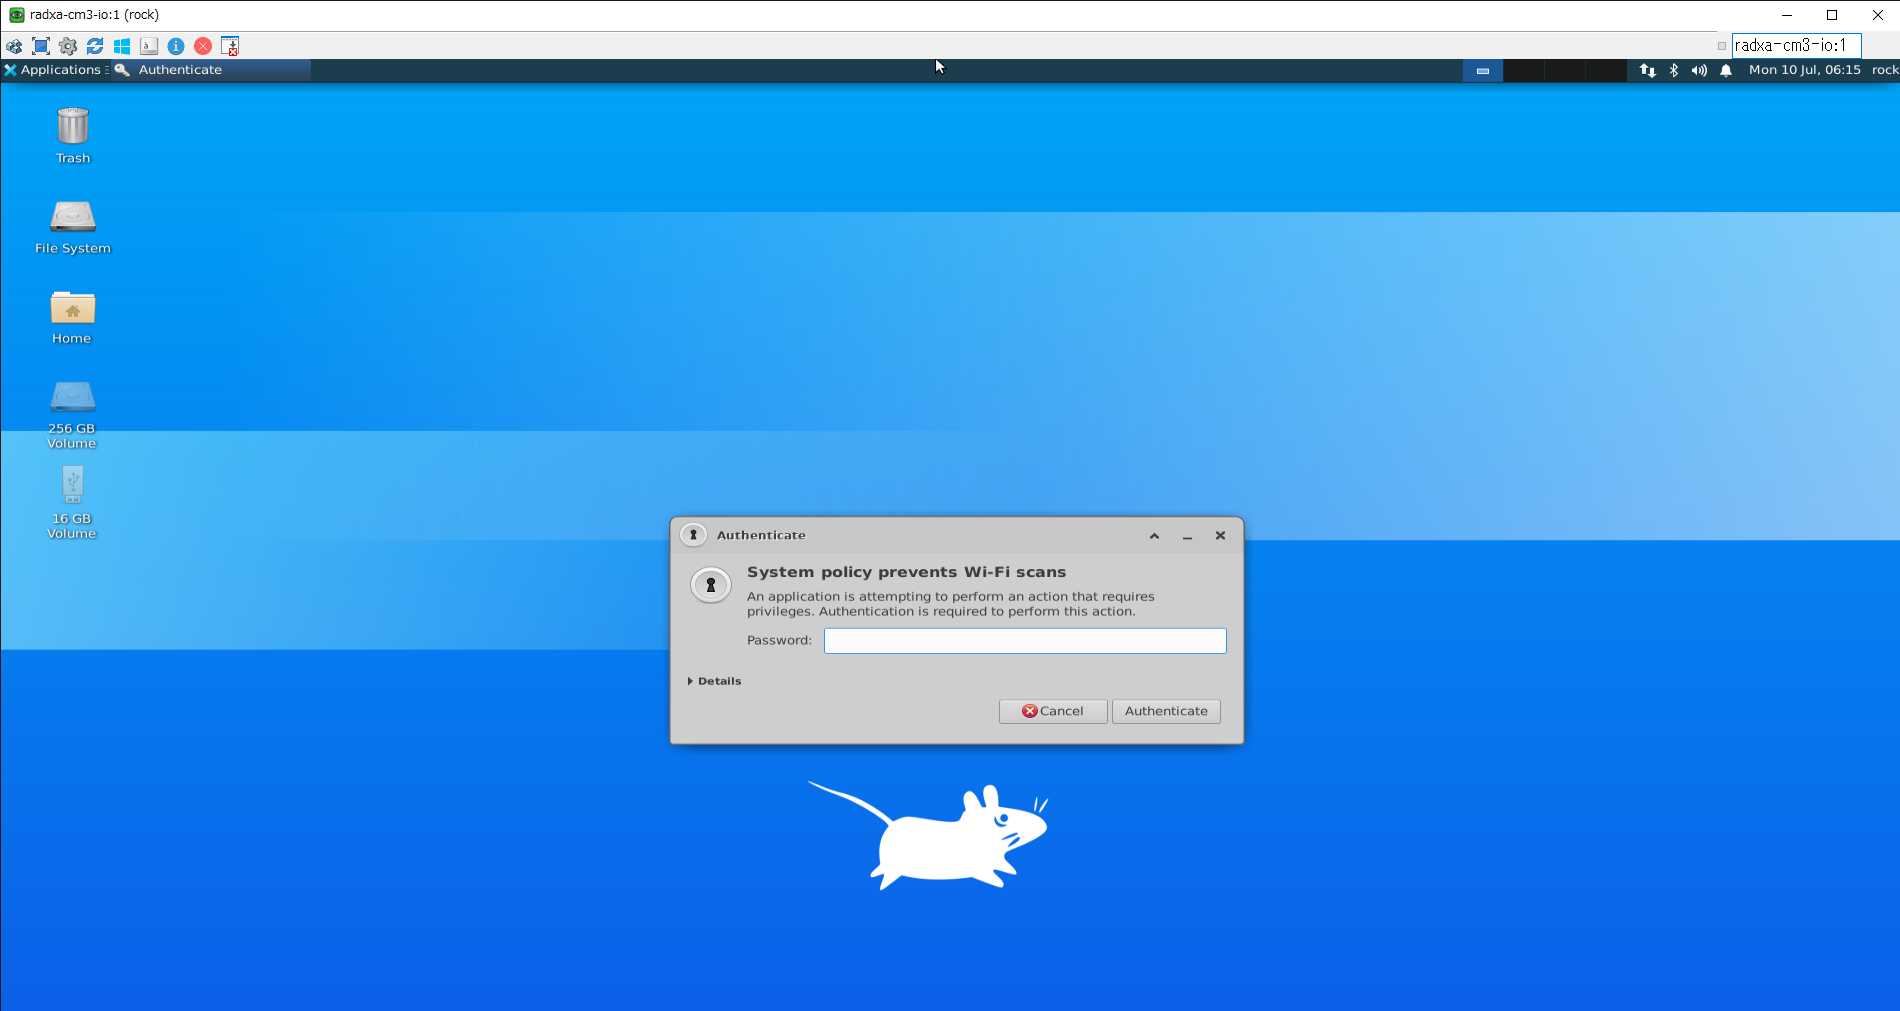Select the 16 GB Volume icon
Image resolution: width=1900 pixels, height=1011 pixels.
[x=73, y=502]
